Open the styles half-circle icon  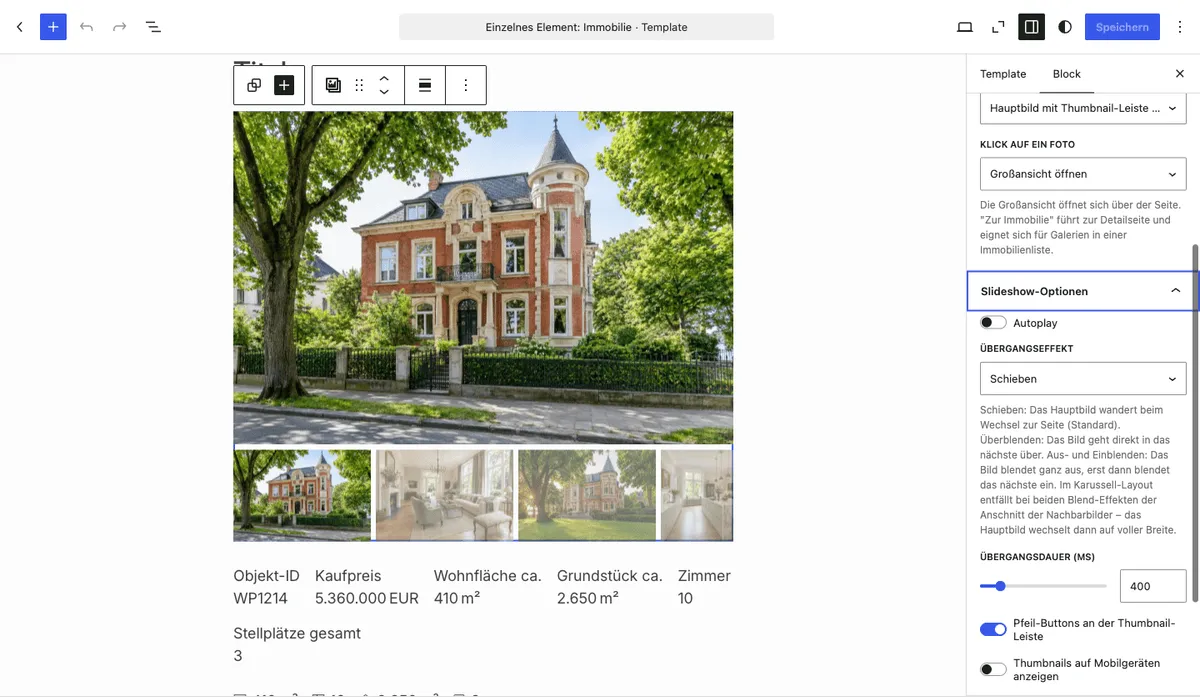tap(1064, 27)
